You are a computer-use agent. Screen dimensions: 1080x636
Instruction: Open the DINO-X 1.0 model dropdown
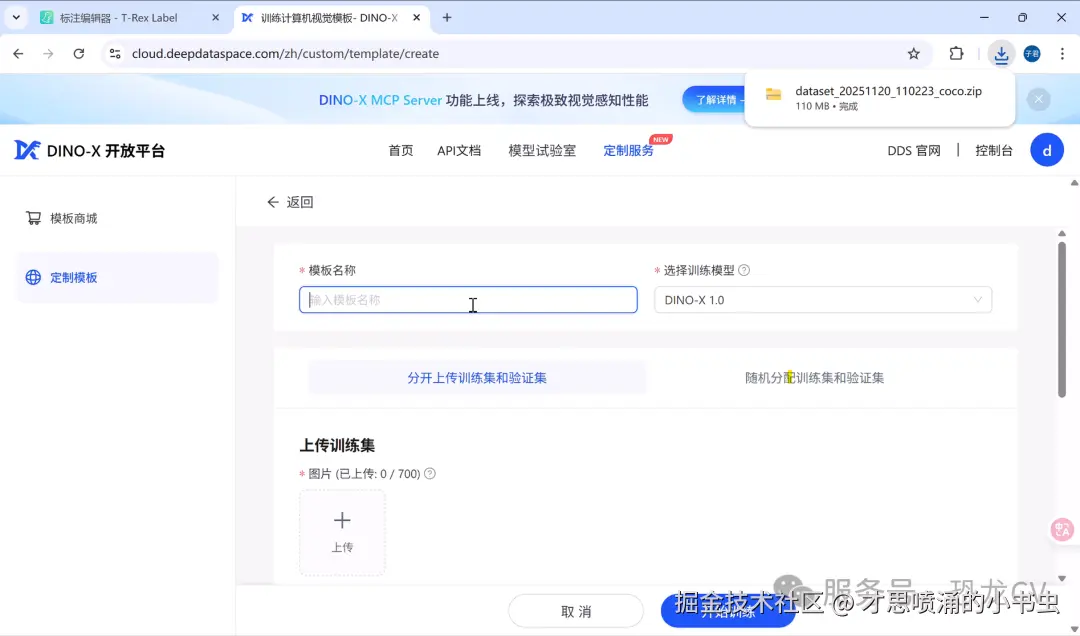[x=822, y=299]
